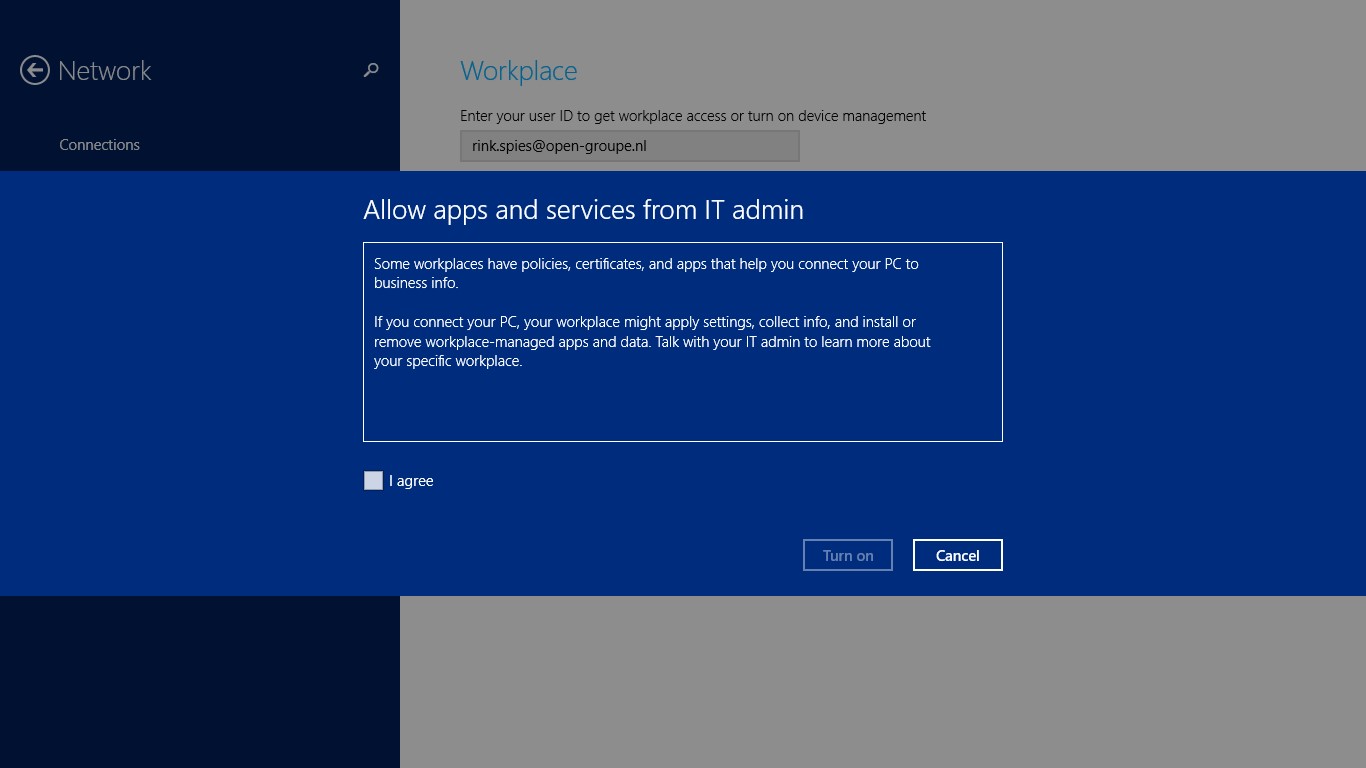Click the user ID email input field
Screen dimensions: 1366x768
point(630,146)
